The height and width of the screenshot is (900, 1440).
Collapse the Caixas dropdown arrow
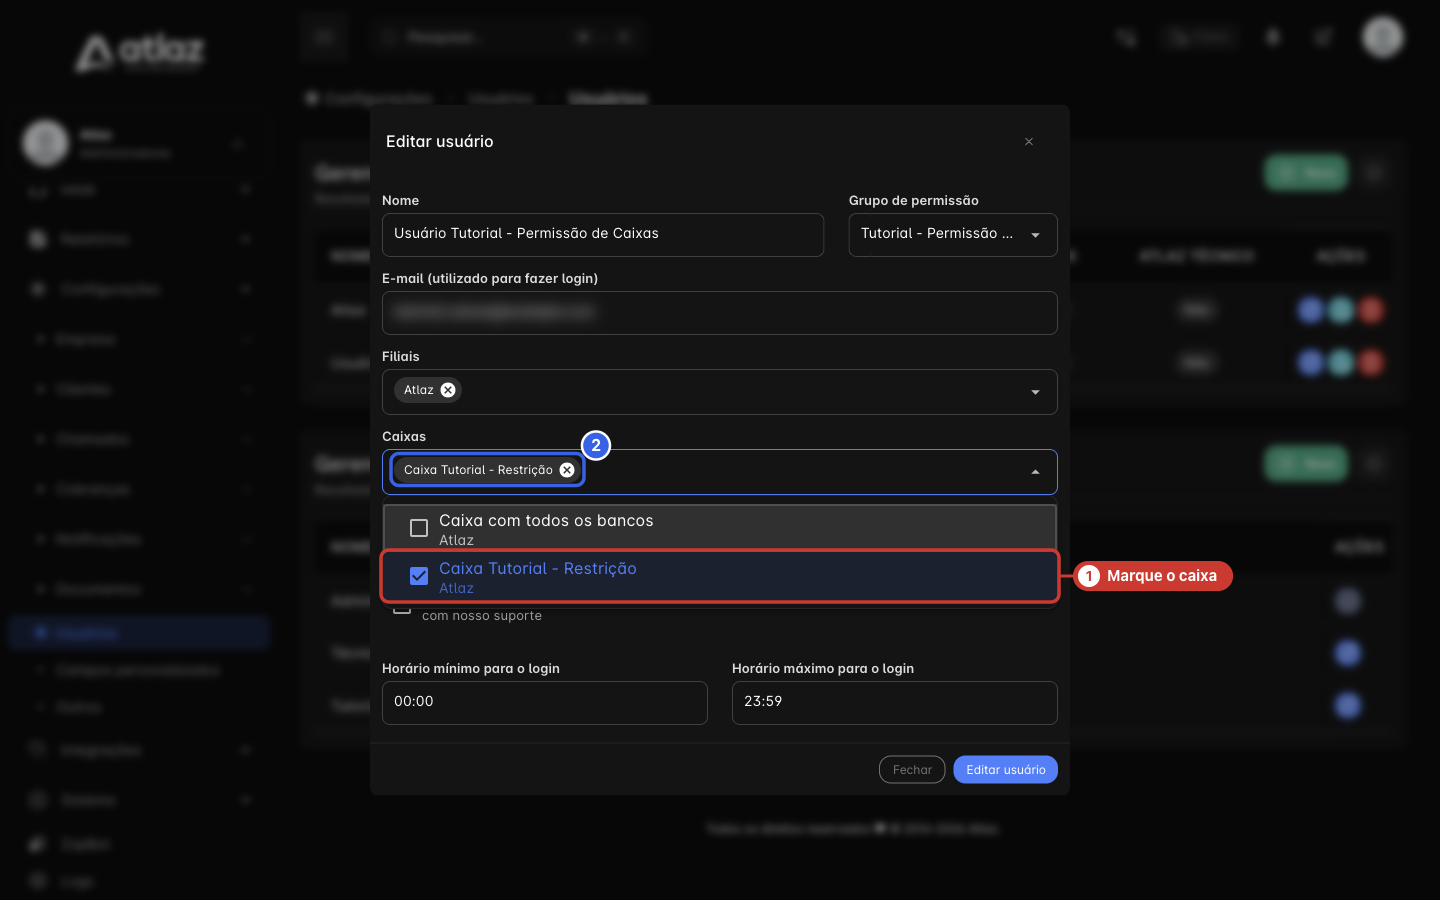tap(1035, 472)
